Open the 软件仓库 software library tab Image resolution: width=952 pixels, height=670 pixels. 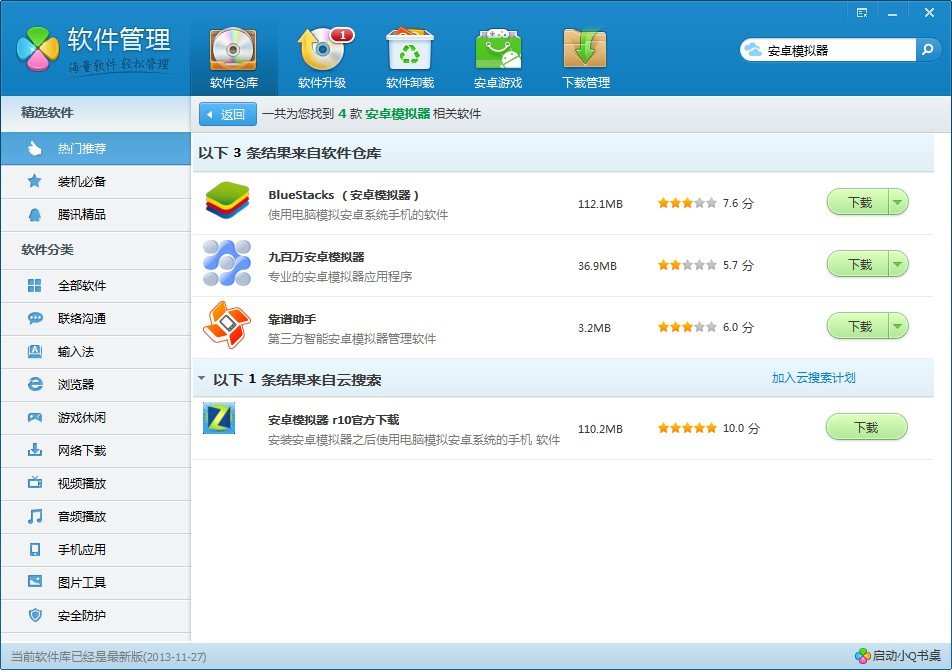[x=234, y=59]
